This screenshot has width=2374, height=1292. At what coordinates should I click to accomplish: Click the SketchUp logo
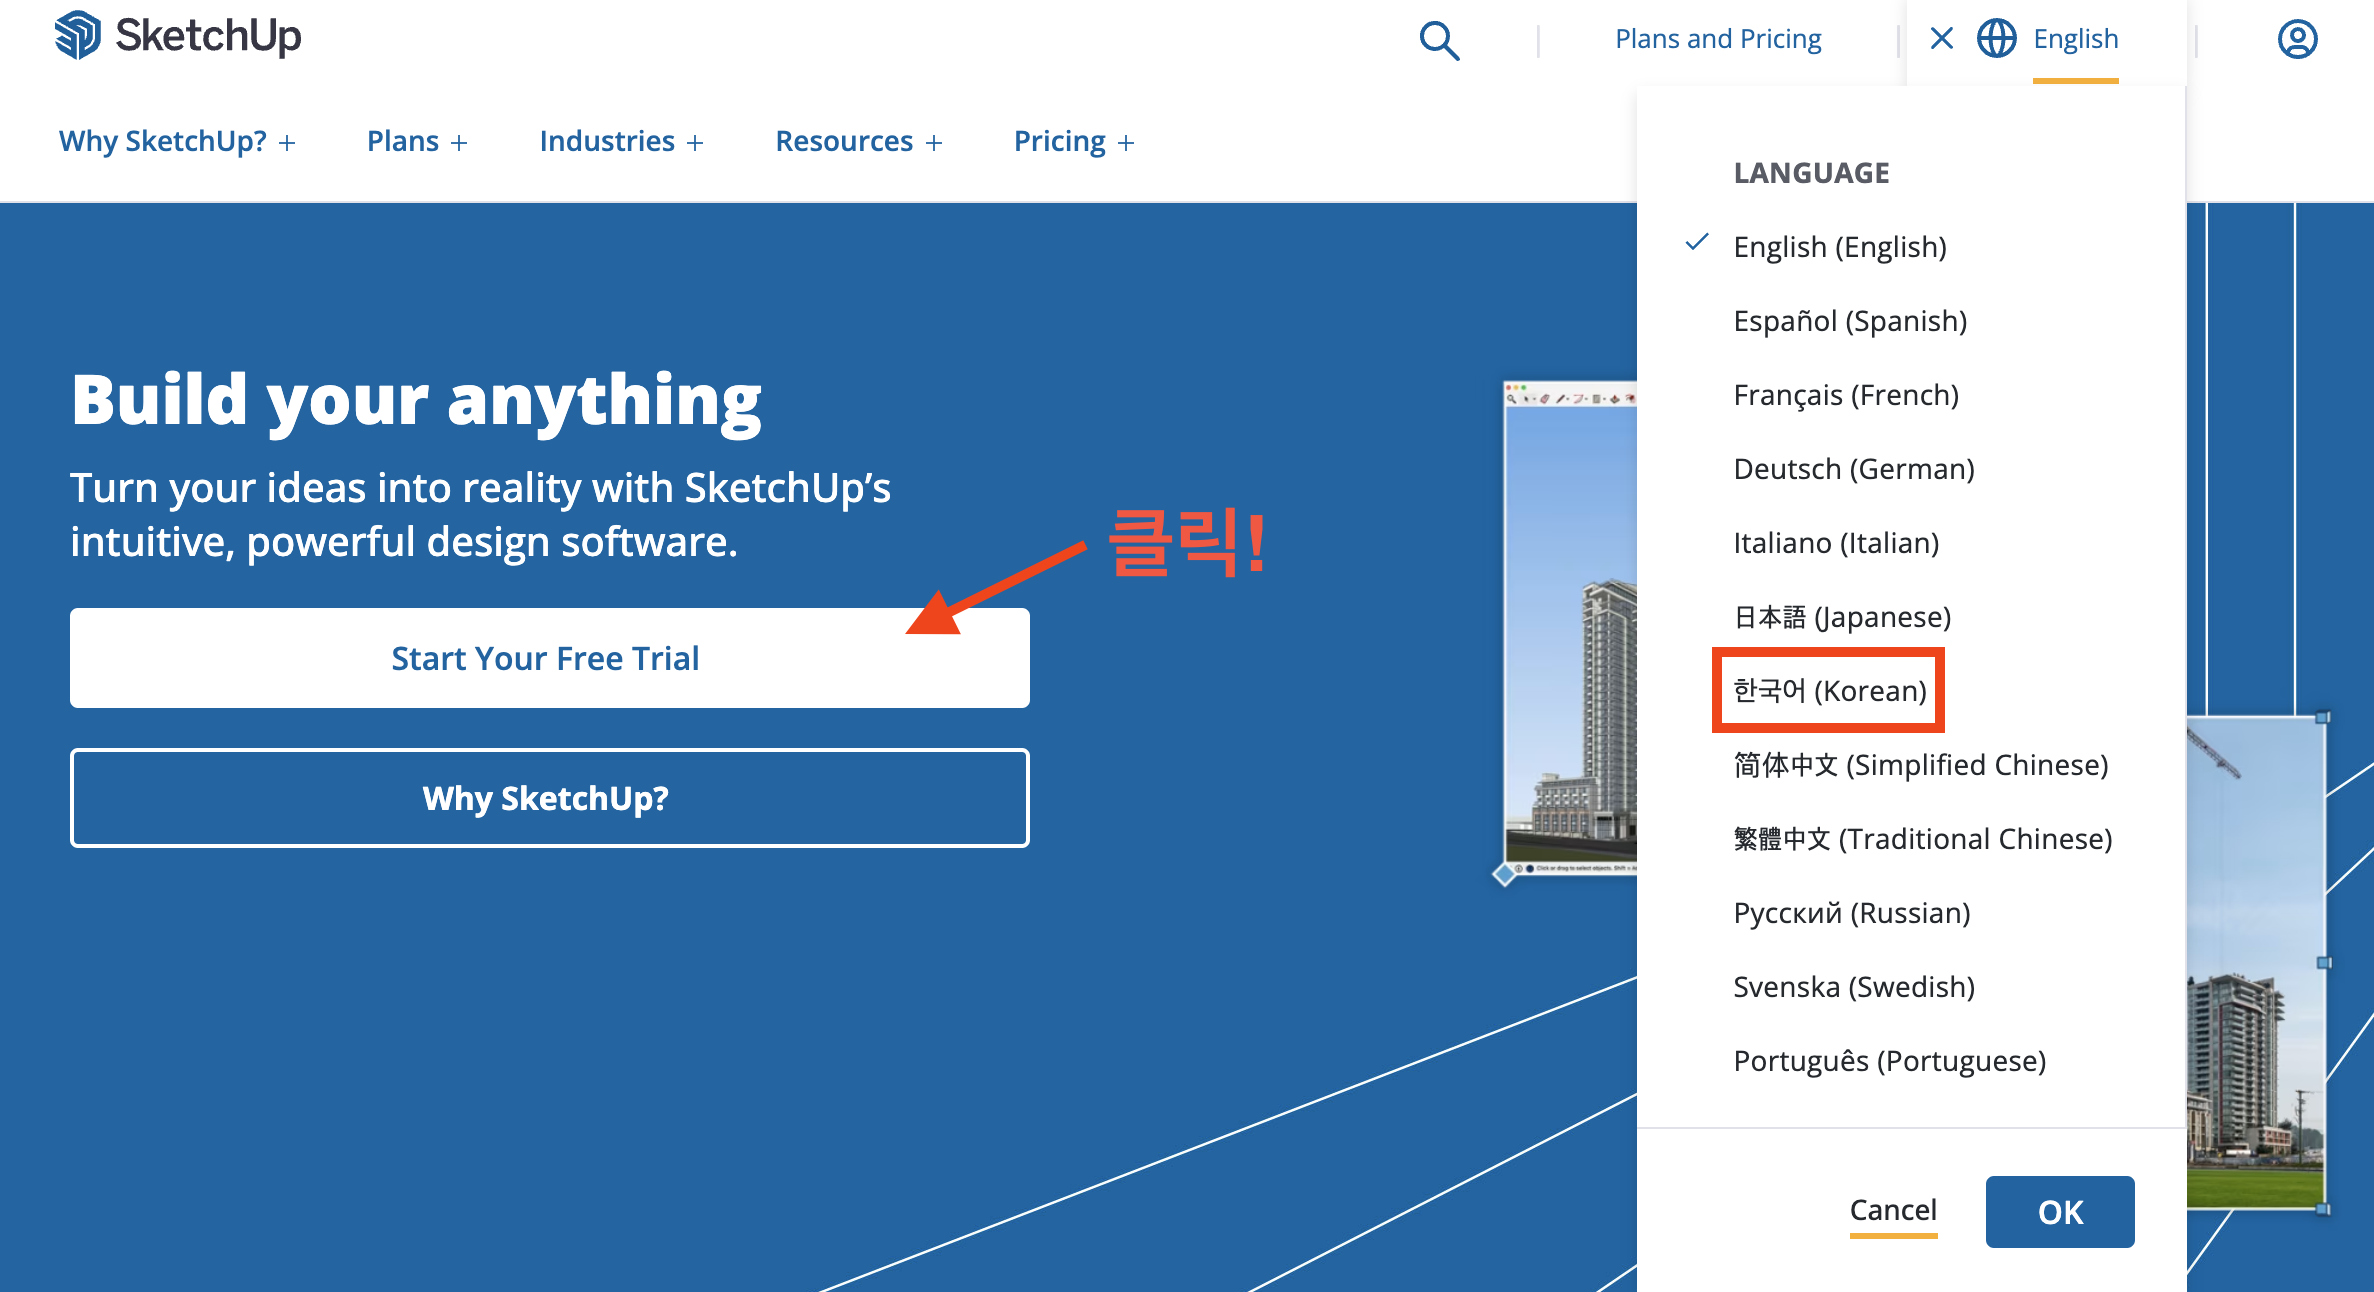[178, 36]
